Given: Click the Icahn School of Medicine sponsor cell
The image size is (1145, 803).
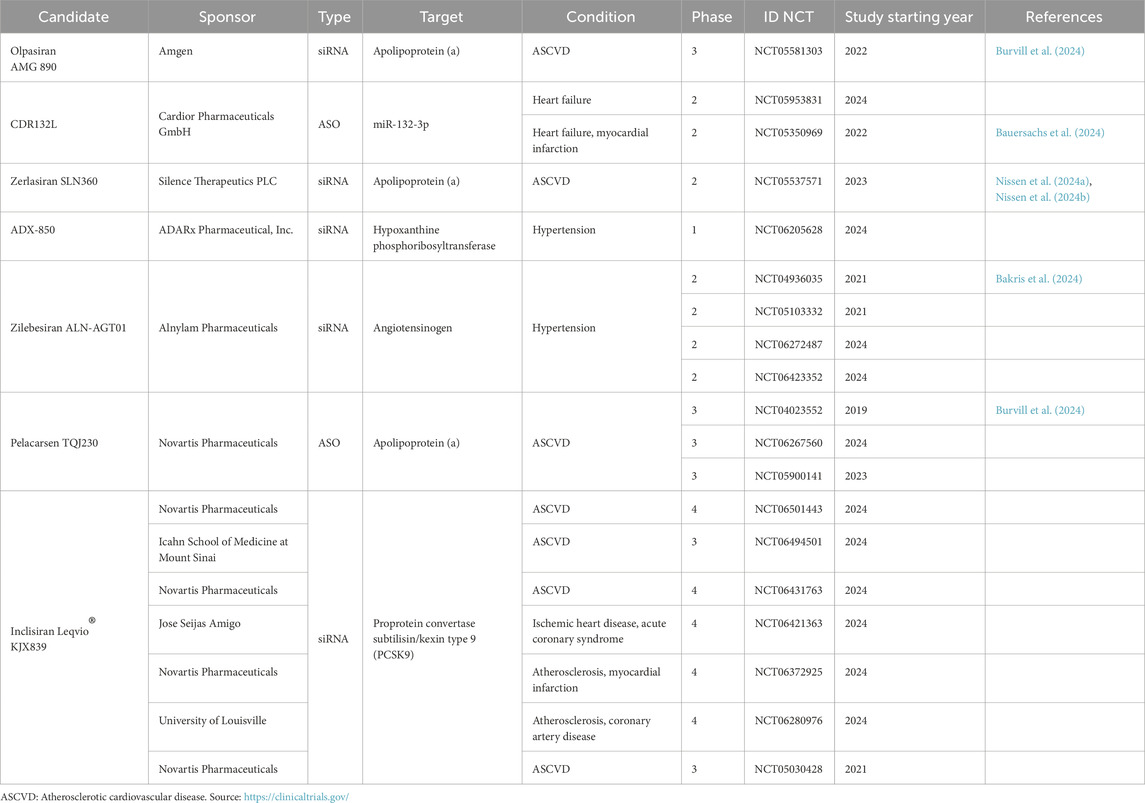Looking at the screenshot, I should pos(227,550).
